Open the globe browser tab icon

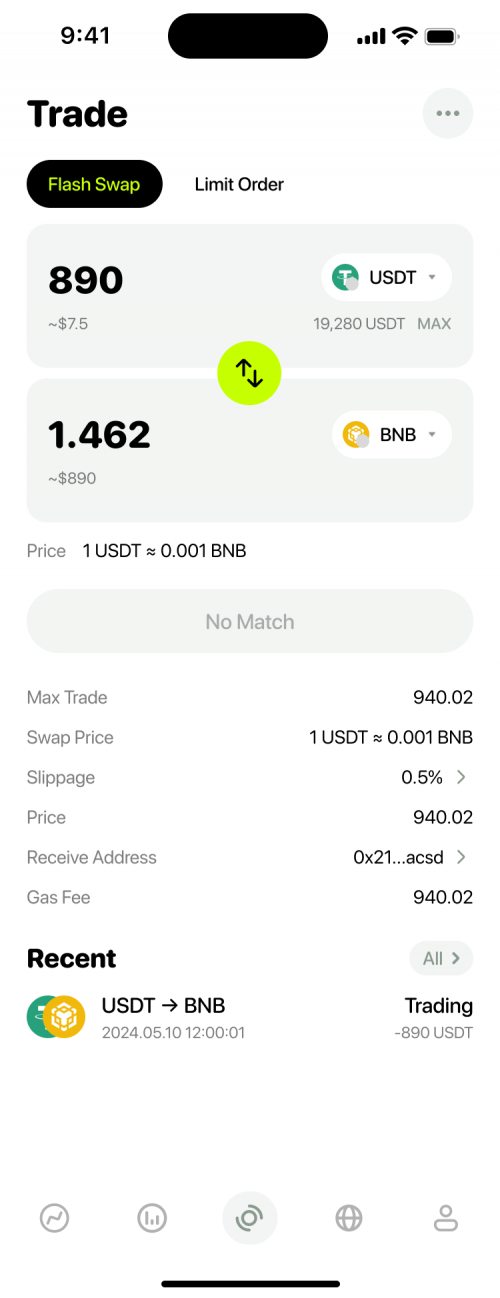tap(348, 1217)
